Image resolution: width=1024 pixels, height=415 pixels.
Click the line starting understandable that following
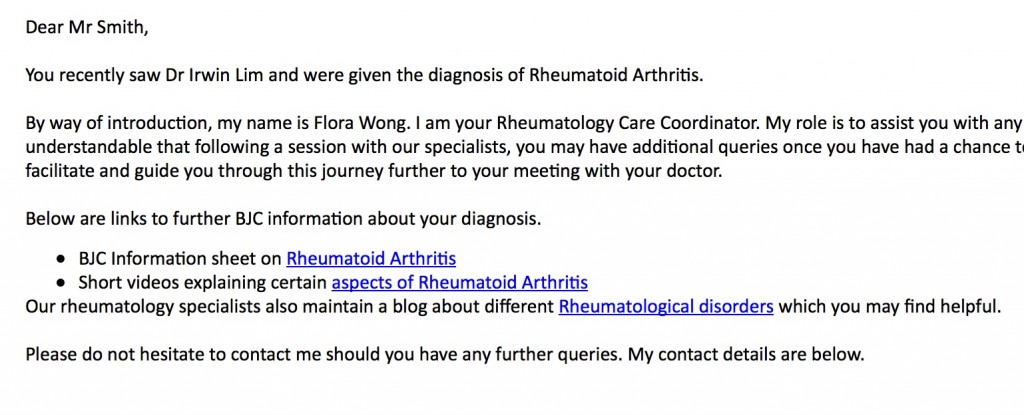coord(524,147)
